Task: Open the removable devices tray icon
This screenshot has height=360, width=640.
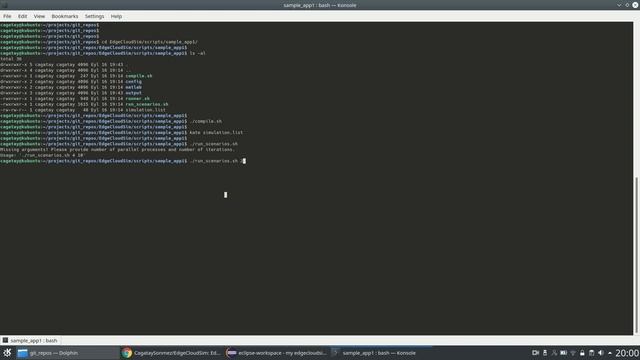Action: coord(545,353)
